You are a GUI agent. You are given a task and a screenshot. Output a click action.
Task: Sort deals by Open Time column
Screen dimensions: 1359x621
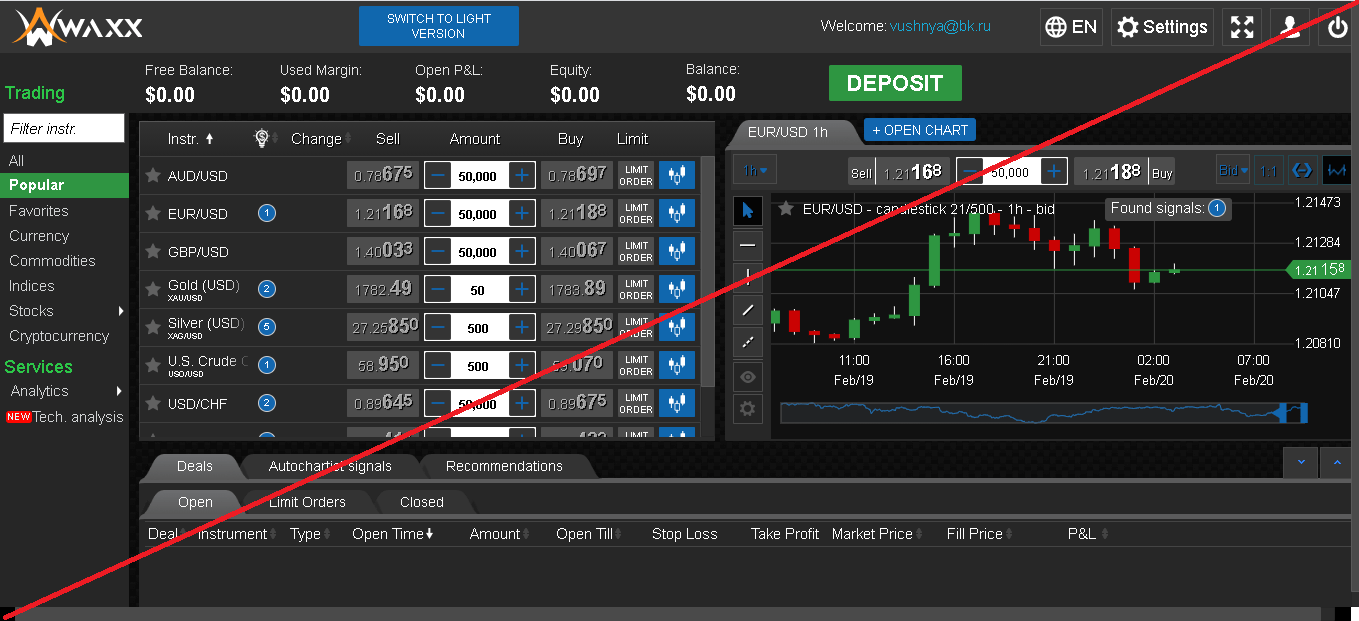pyautogui.click(x=392, y=534)
